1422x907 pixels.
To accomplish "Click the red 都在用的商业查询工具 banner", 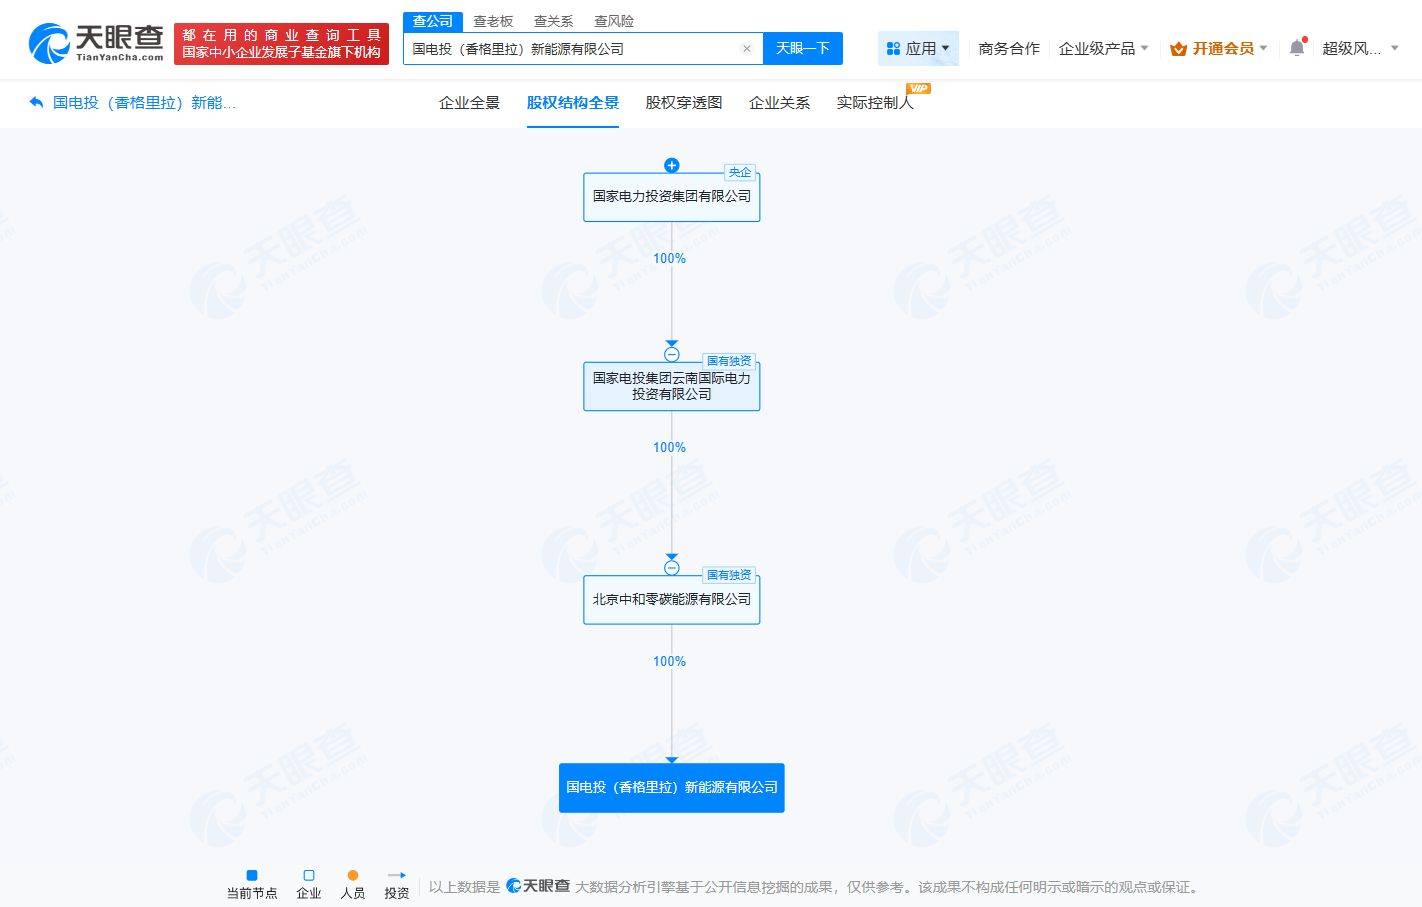I will point(281,44).
